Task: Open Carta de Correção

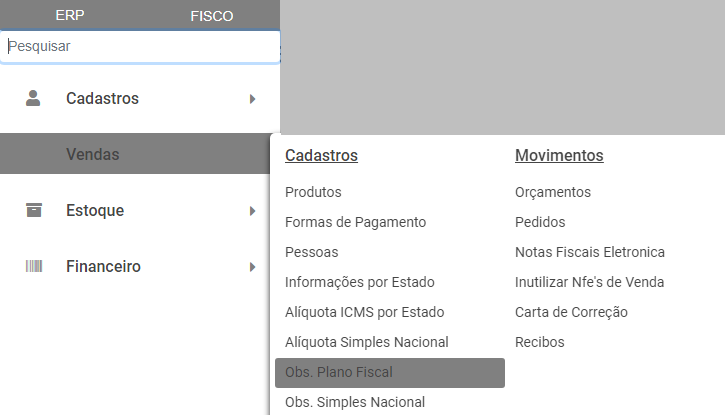Action: coord(571,312)
